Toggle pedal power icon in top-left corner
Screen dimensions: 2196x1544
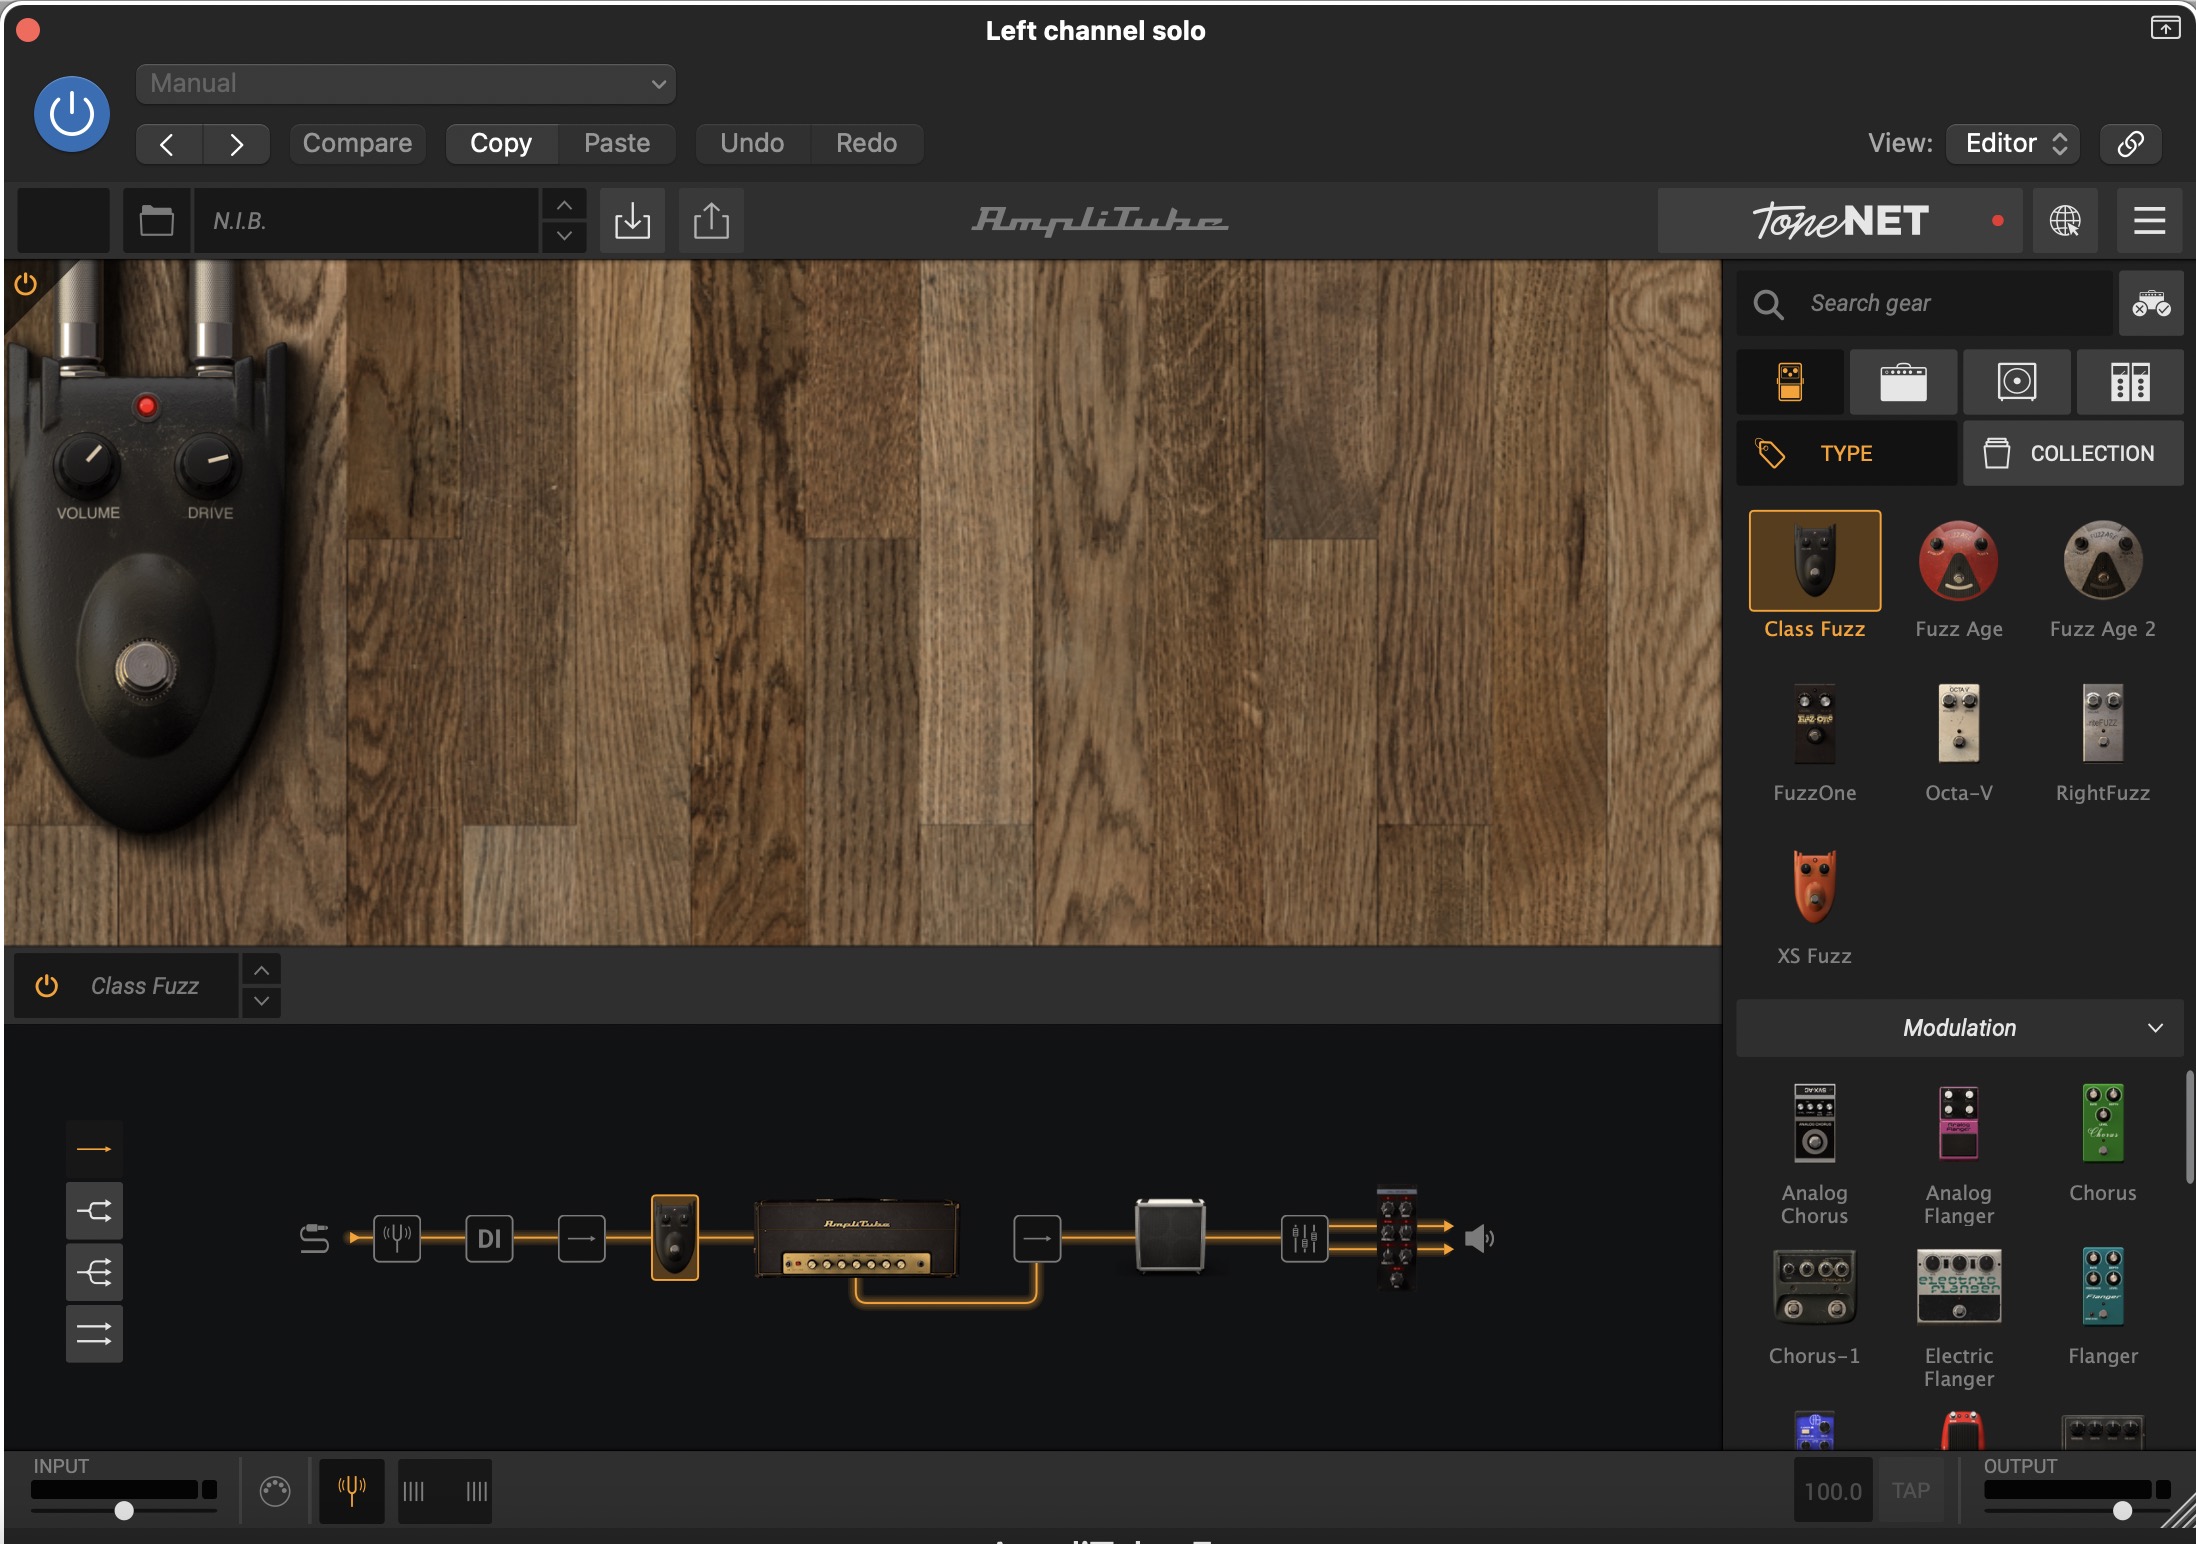(26, 284)
